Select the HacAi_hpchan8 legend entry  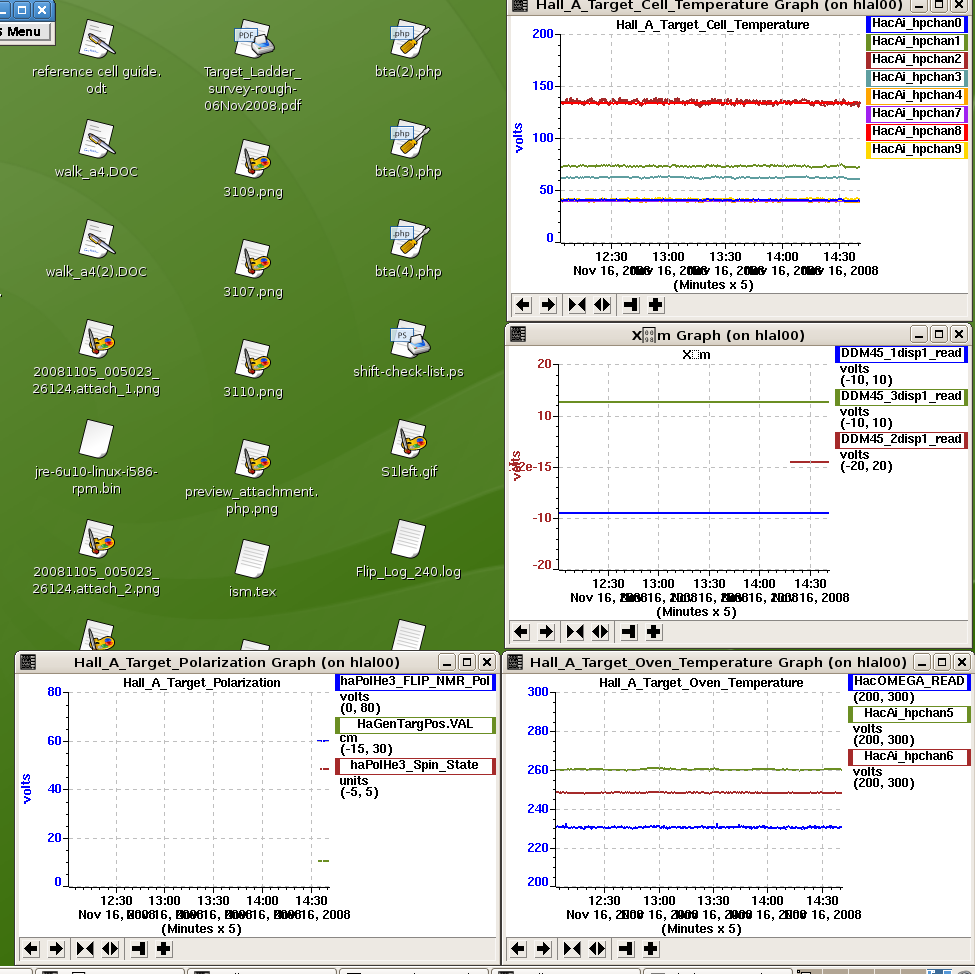click(917, 132)
